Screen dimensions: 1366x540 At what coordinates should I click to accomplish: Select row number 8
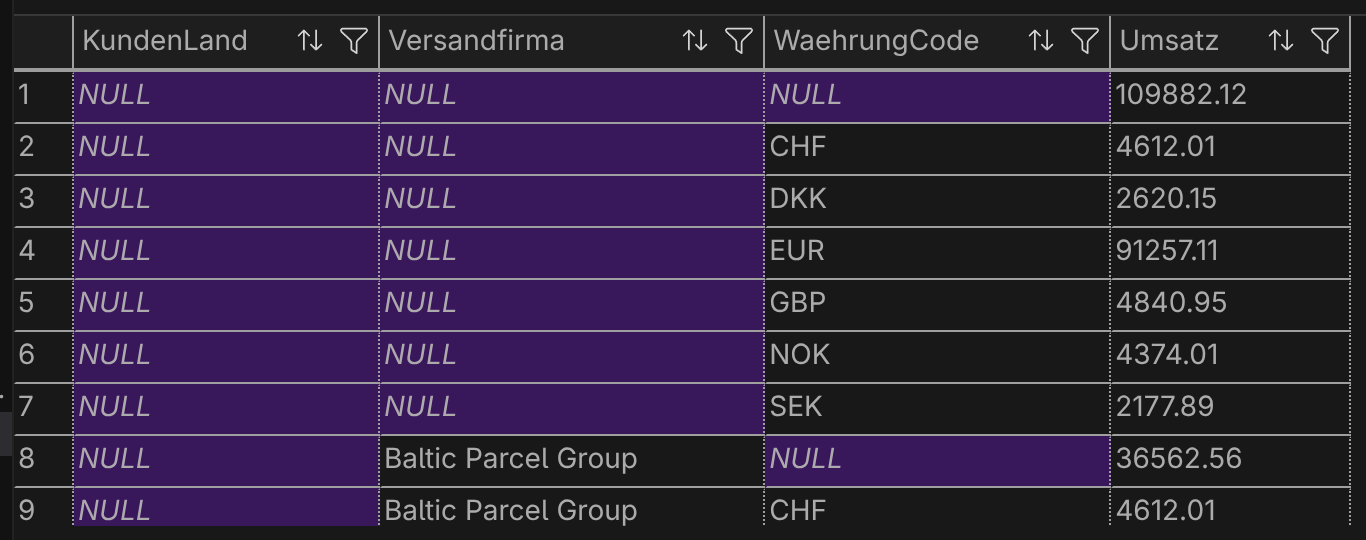coord(27,459)
